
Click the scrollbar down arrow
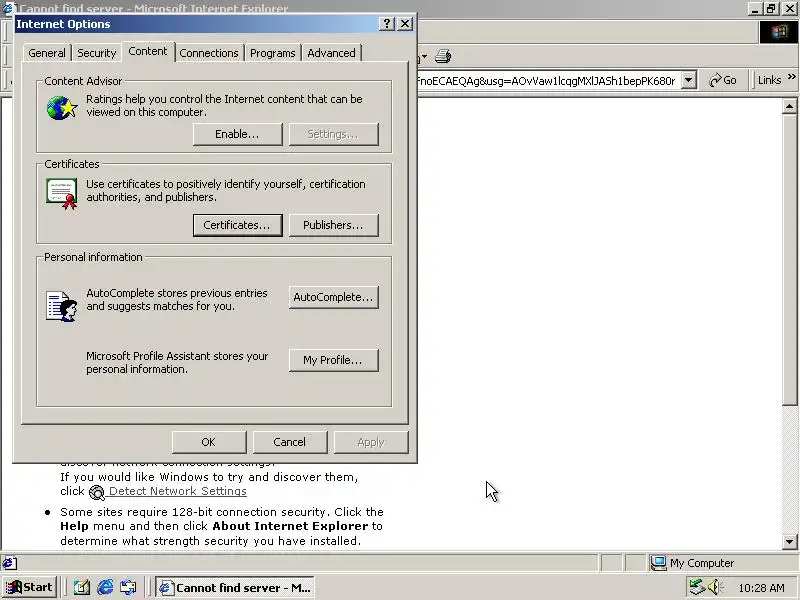(789, 542)
